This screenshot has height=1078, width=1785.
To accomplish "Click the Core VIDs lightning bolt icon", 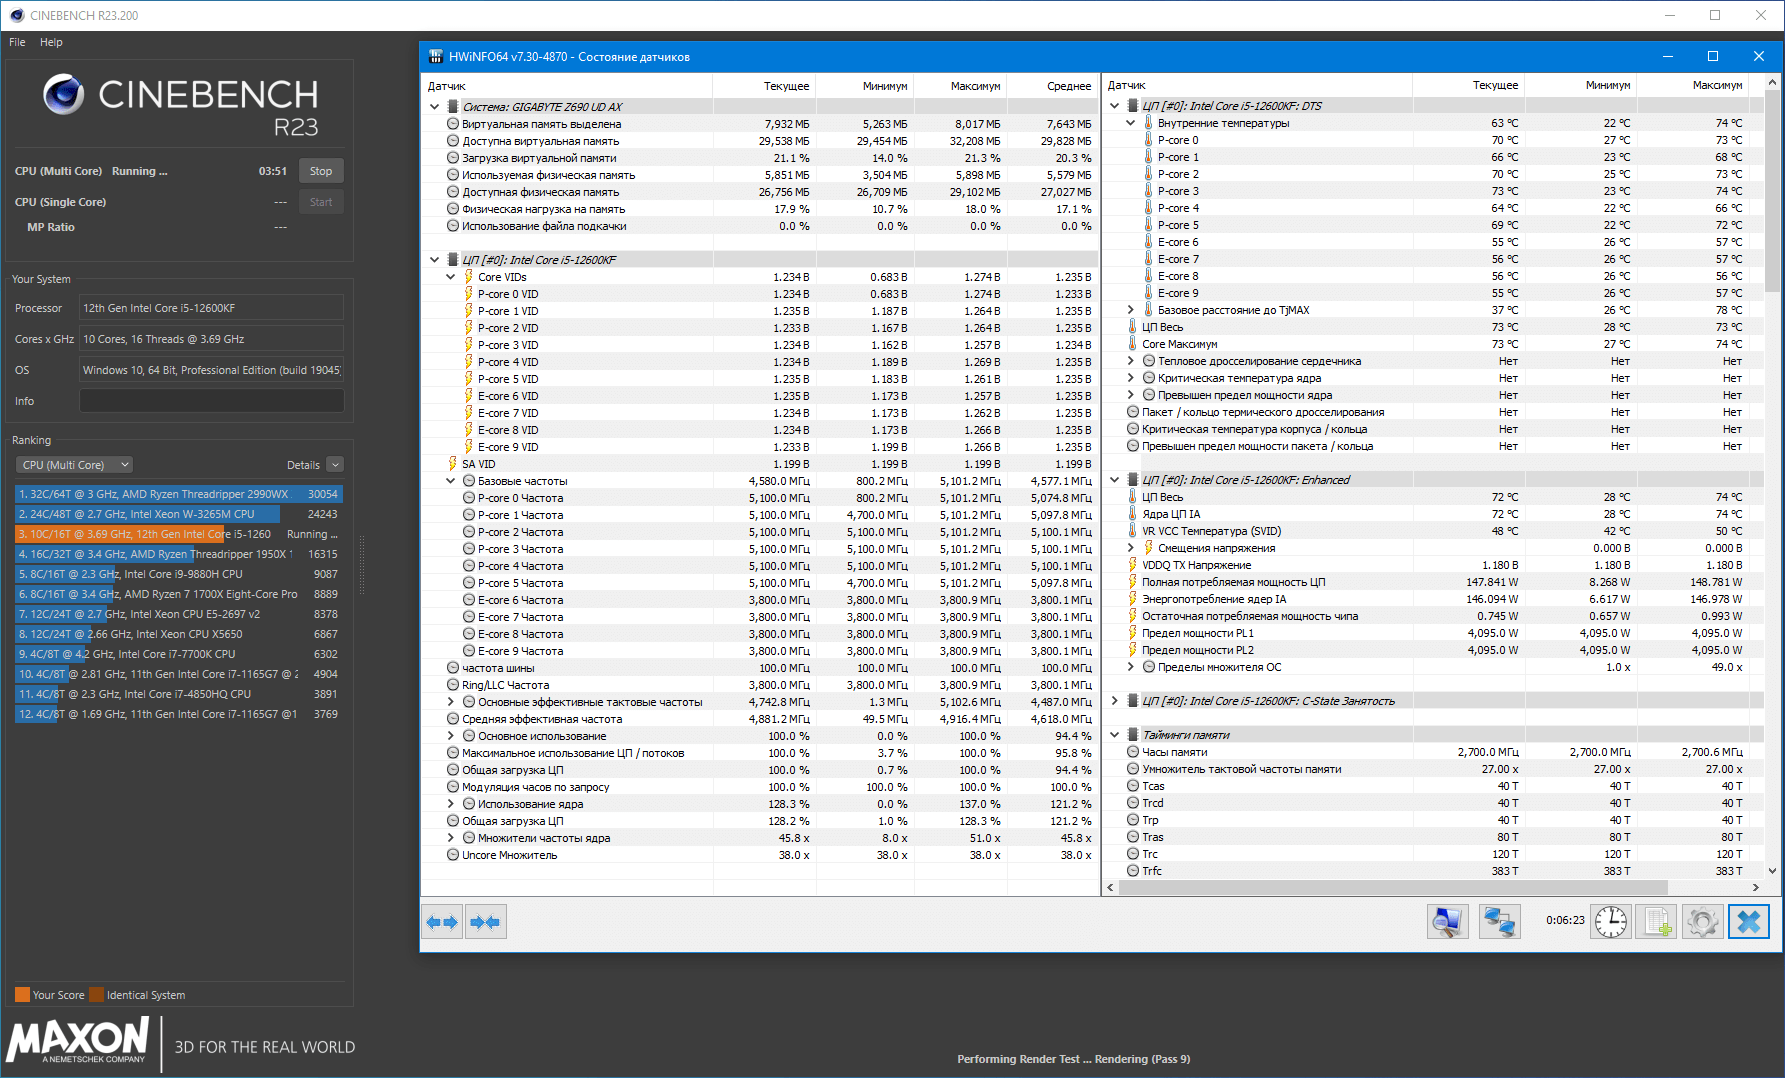I will pos(468,277).
